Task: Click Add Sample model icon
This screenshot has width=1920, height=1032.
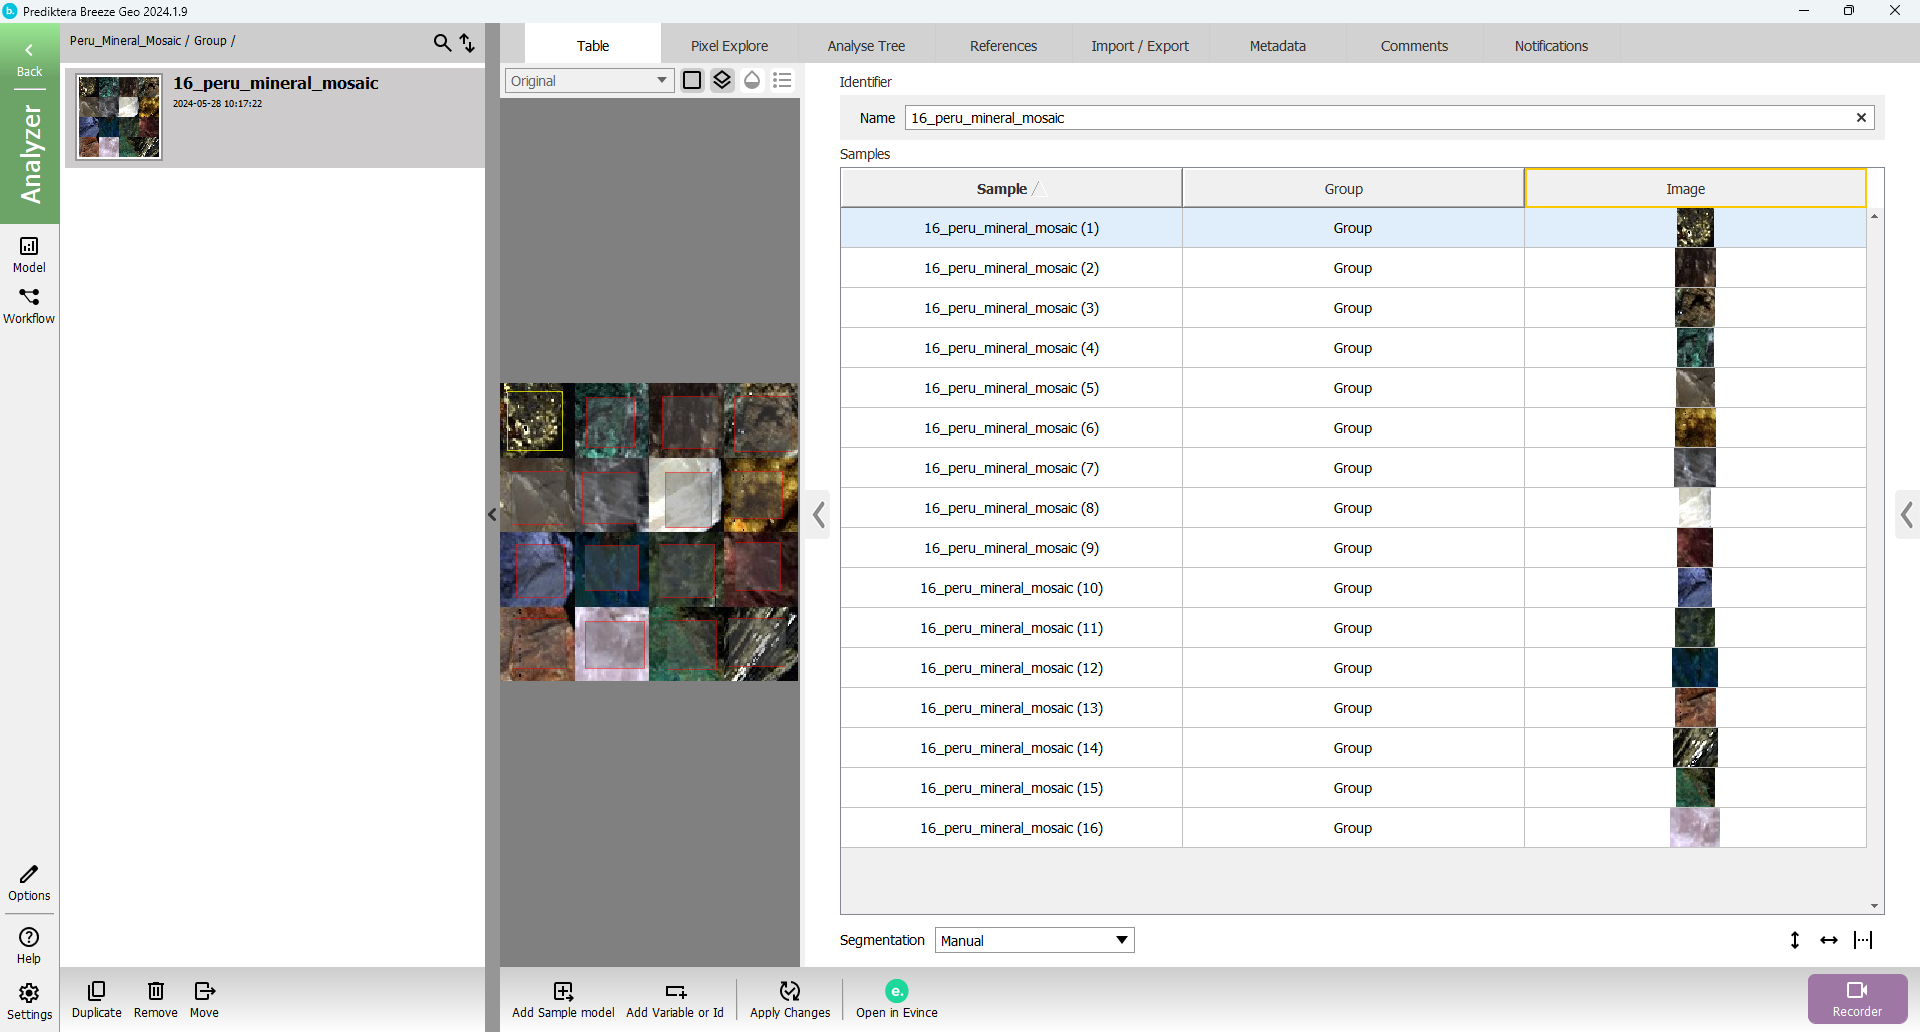Action: [563, 991]
